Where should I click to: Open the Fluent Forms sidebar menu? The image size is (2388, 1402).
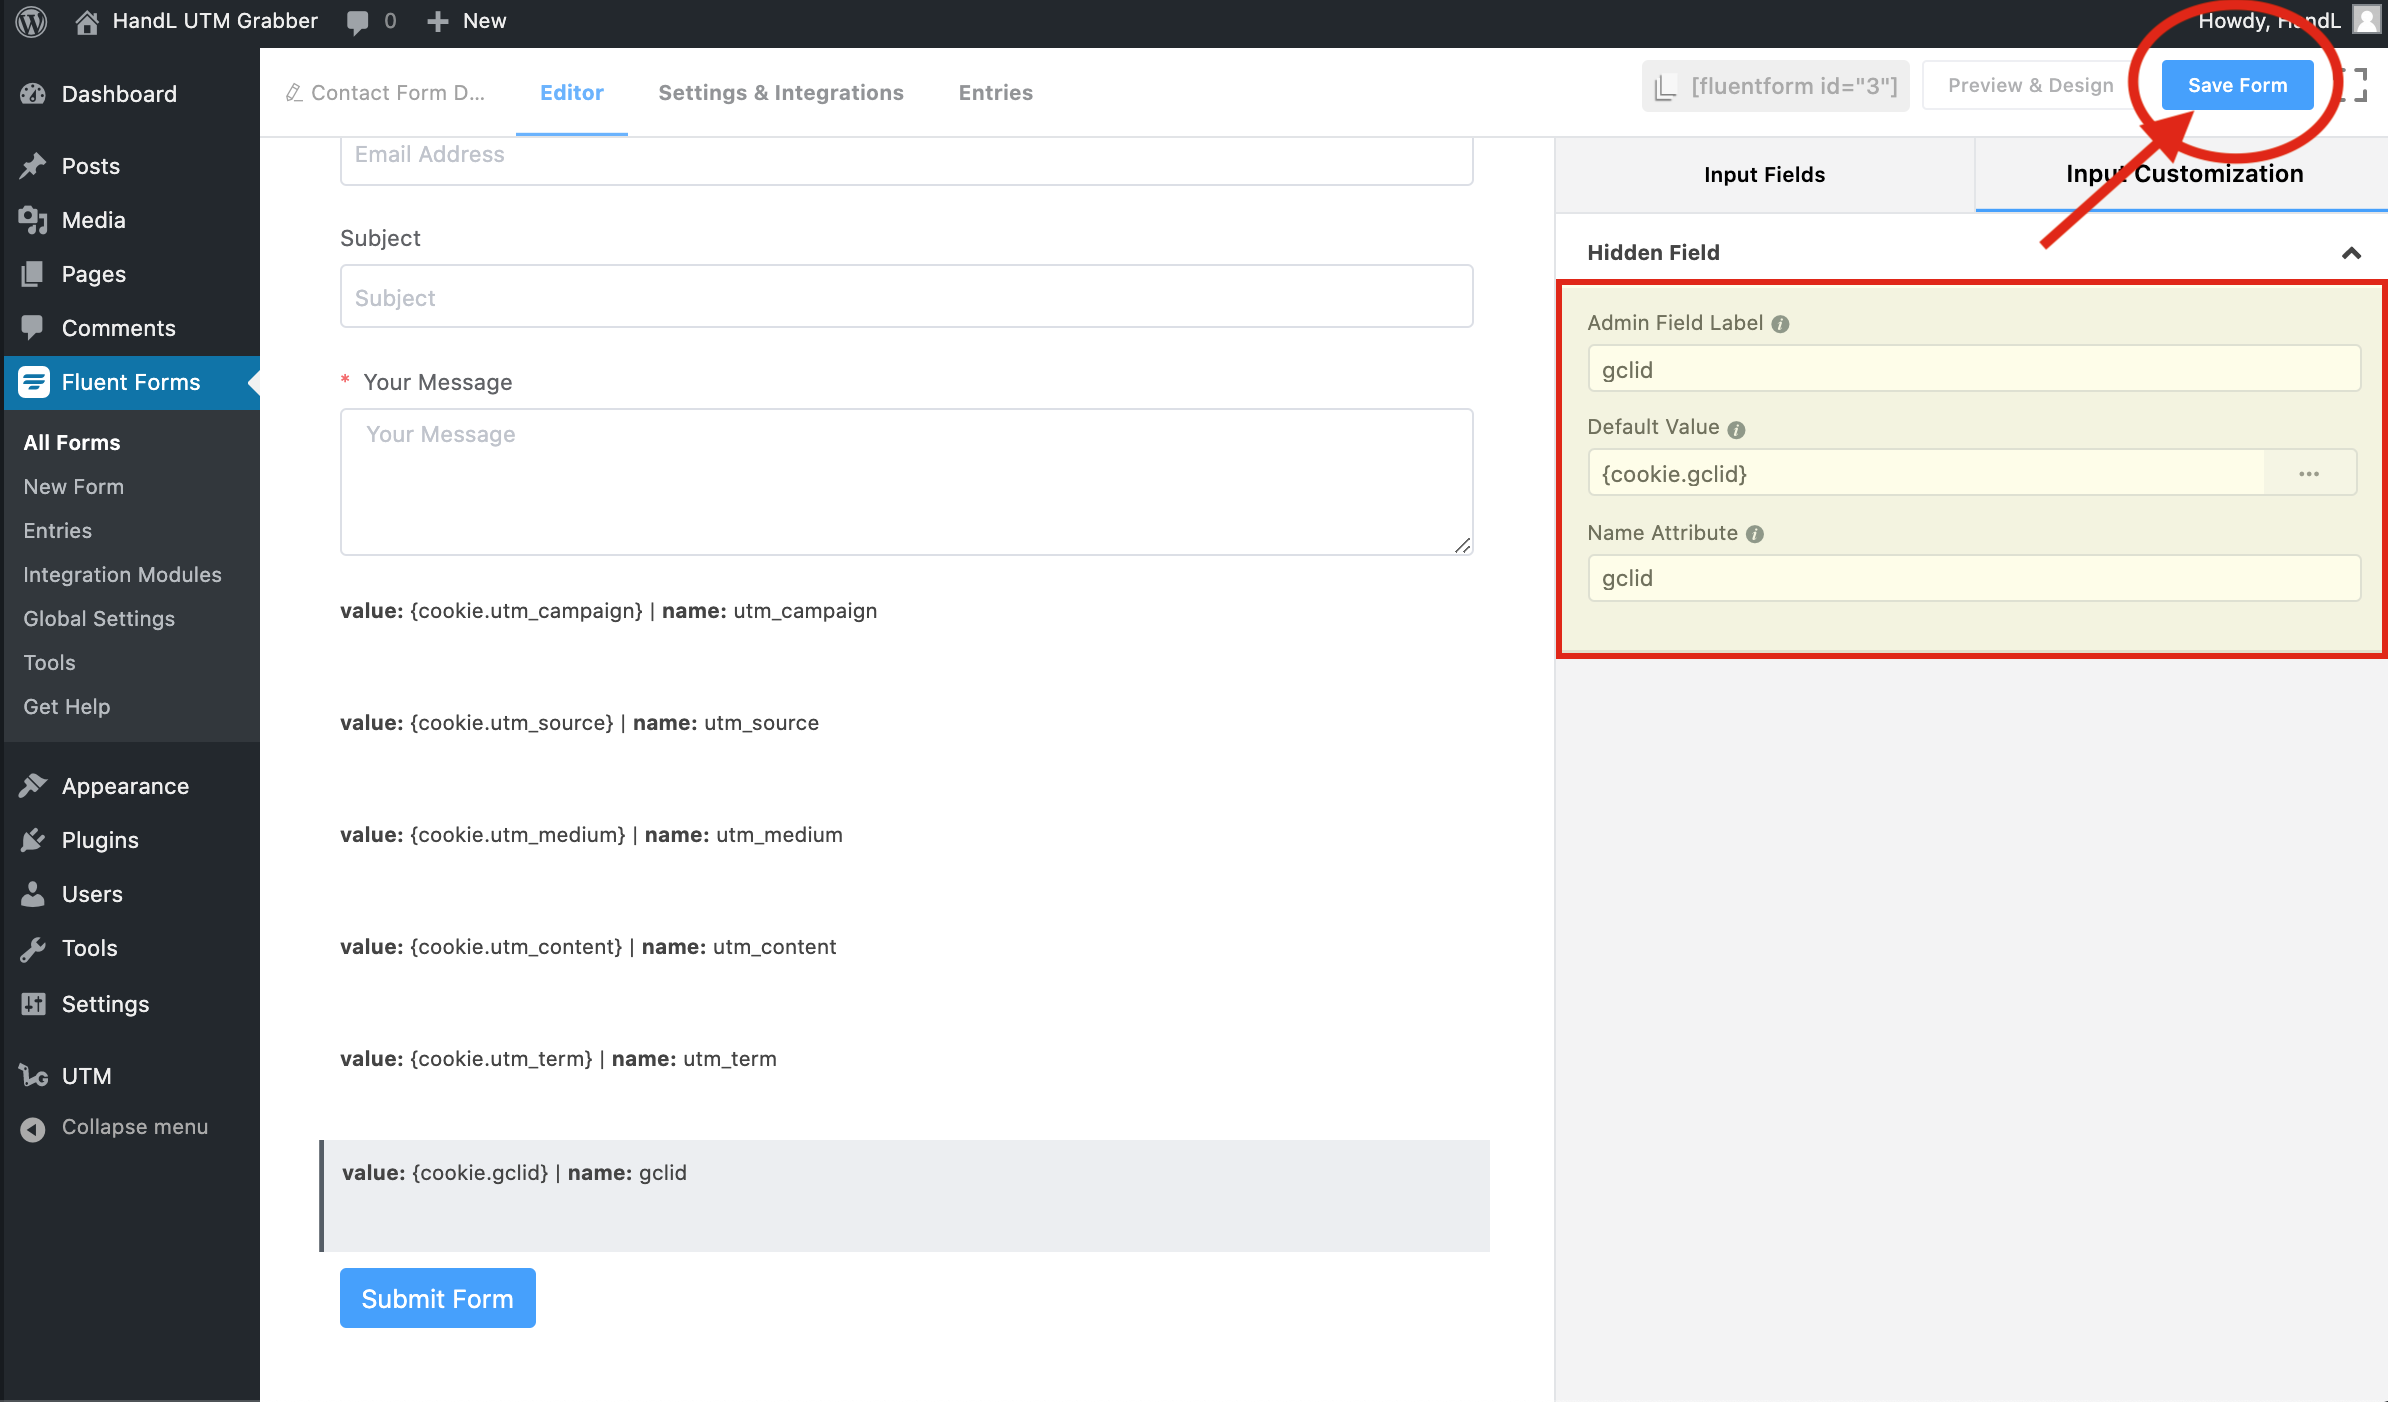[130, 382]
